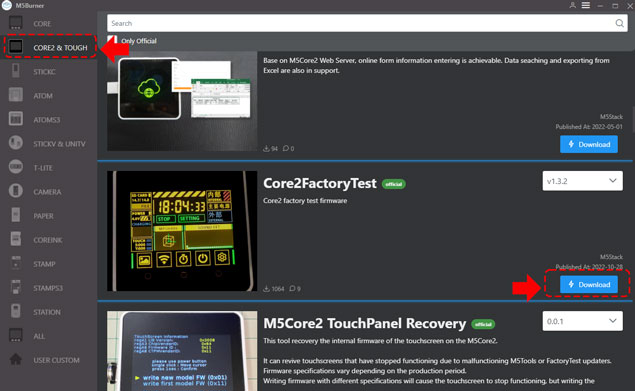Switch to the ATOM category label
The image size is (635, 391).
(x=43, y=96)
